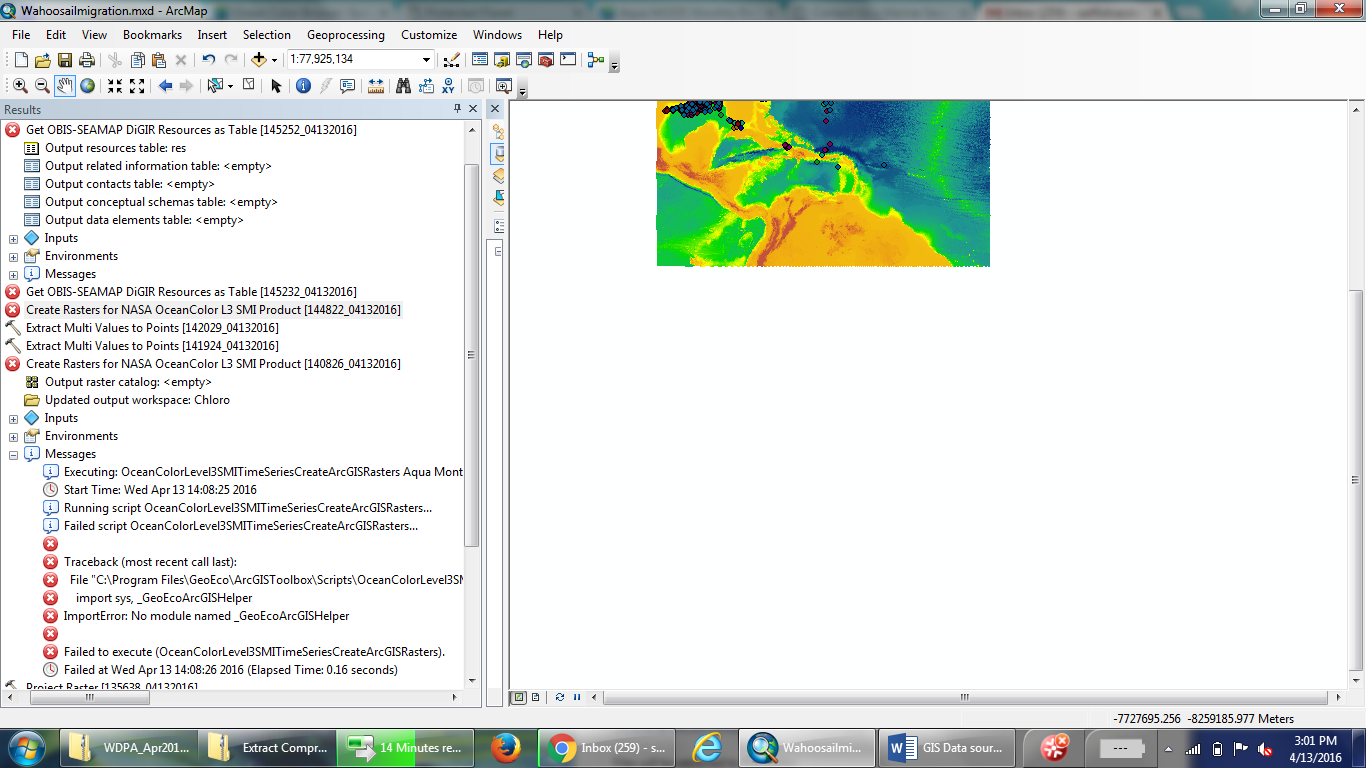Image resolution: width=1366 pixels, height=768 pixels.
Task: Launch the ModelBuilder window
Action: tap(596, 60)
